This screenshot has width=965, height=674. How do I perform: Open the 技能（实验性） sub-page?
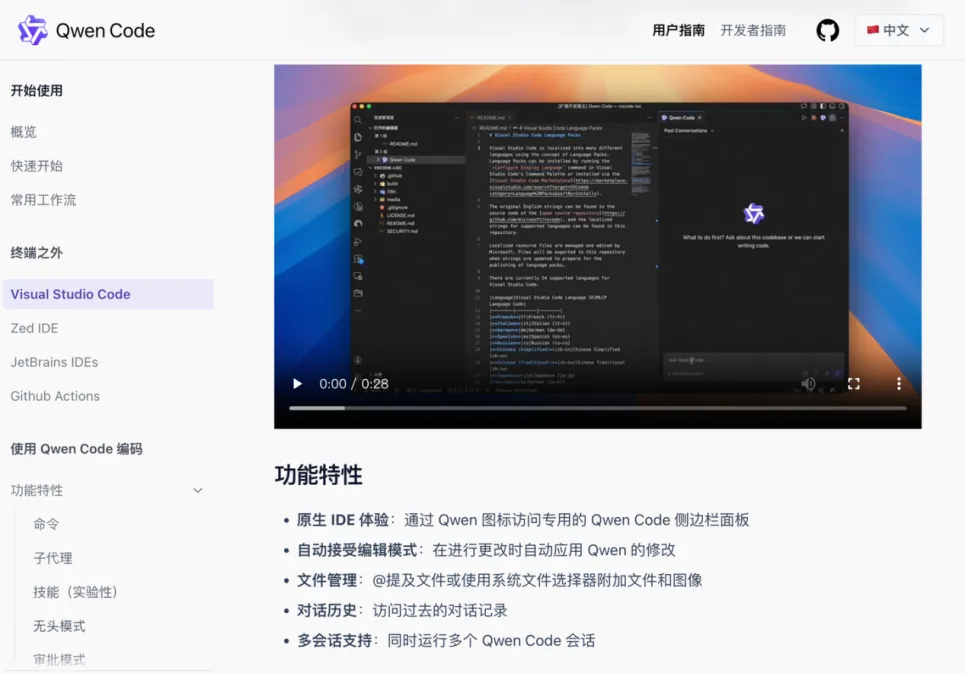75,592
